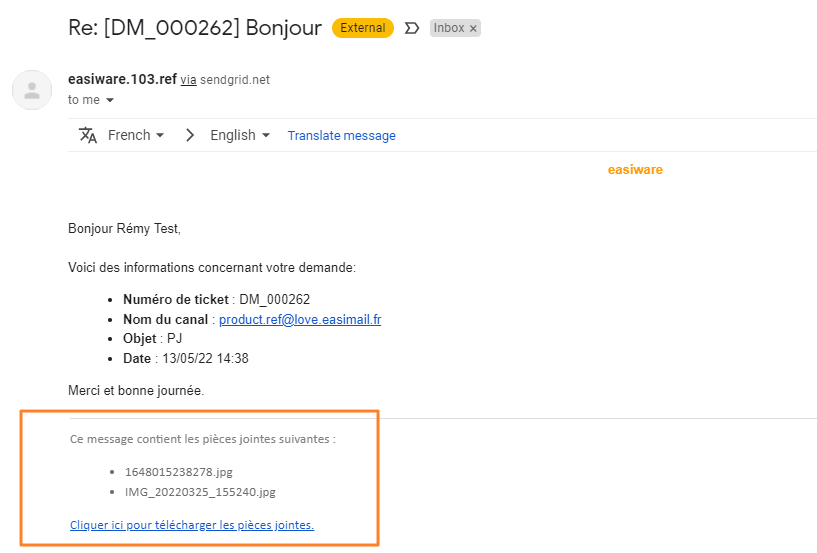Click the link to download the attachments
The height and width of the screenshot is (553, 817).
(192, 524)
